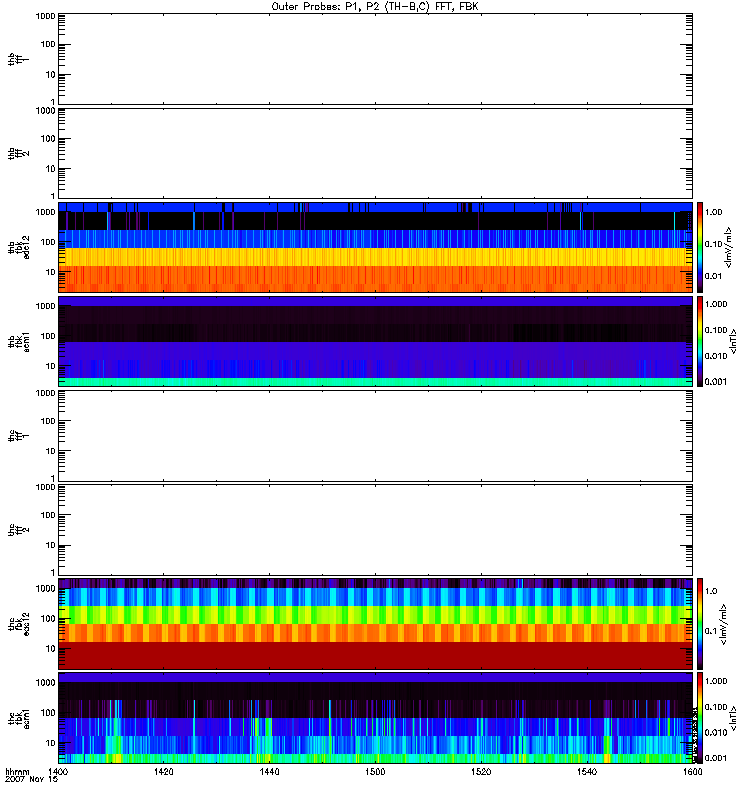
Task: Click the 'thb fff 1' y-axis title
Action: [x=18, y=59]
